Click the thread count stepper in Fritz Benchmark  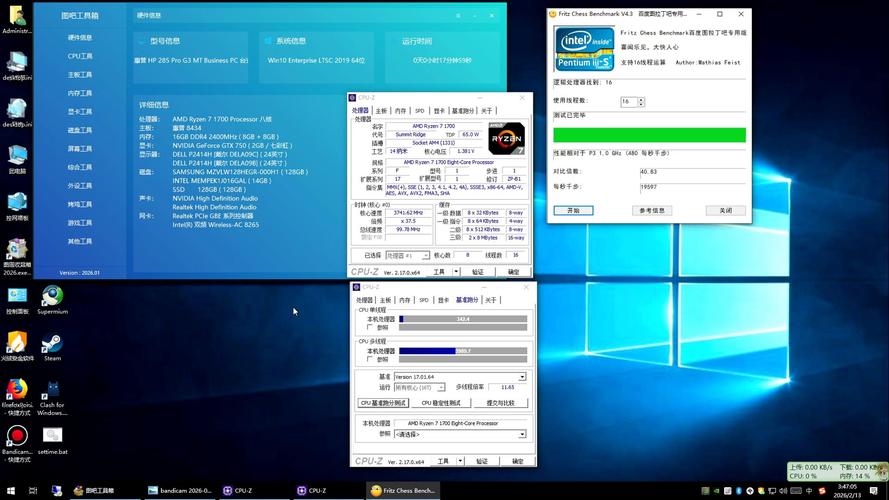point(641,102)
